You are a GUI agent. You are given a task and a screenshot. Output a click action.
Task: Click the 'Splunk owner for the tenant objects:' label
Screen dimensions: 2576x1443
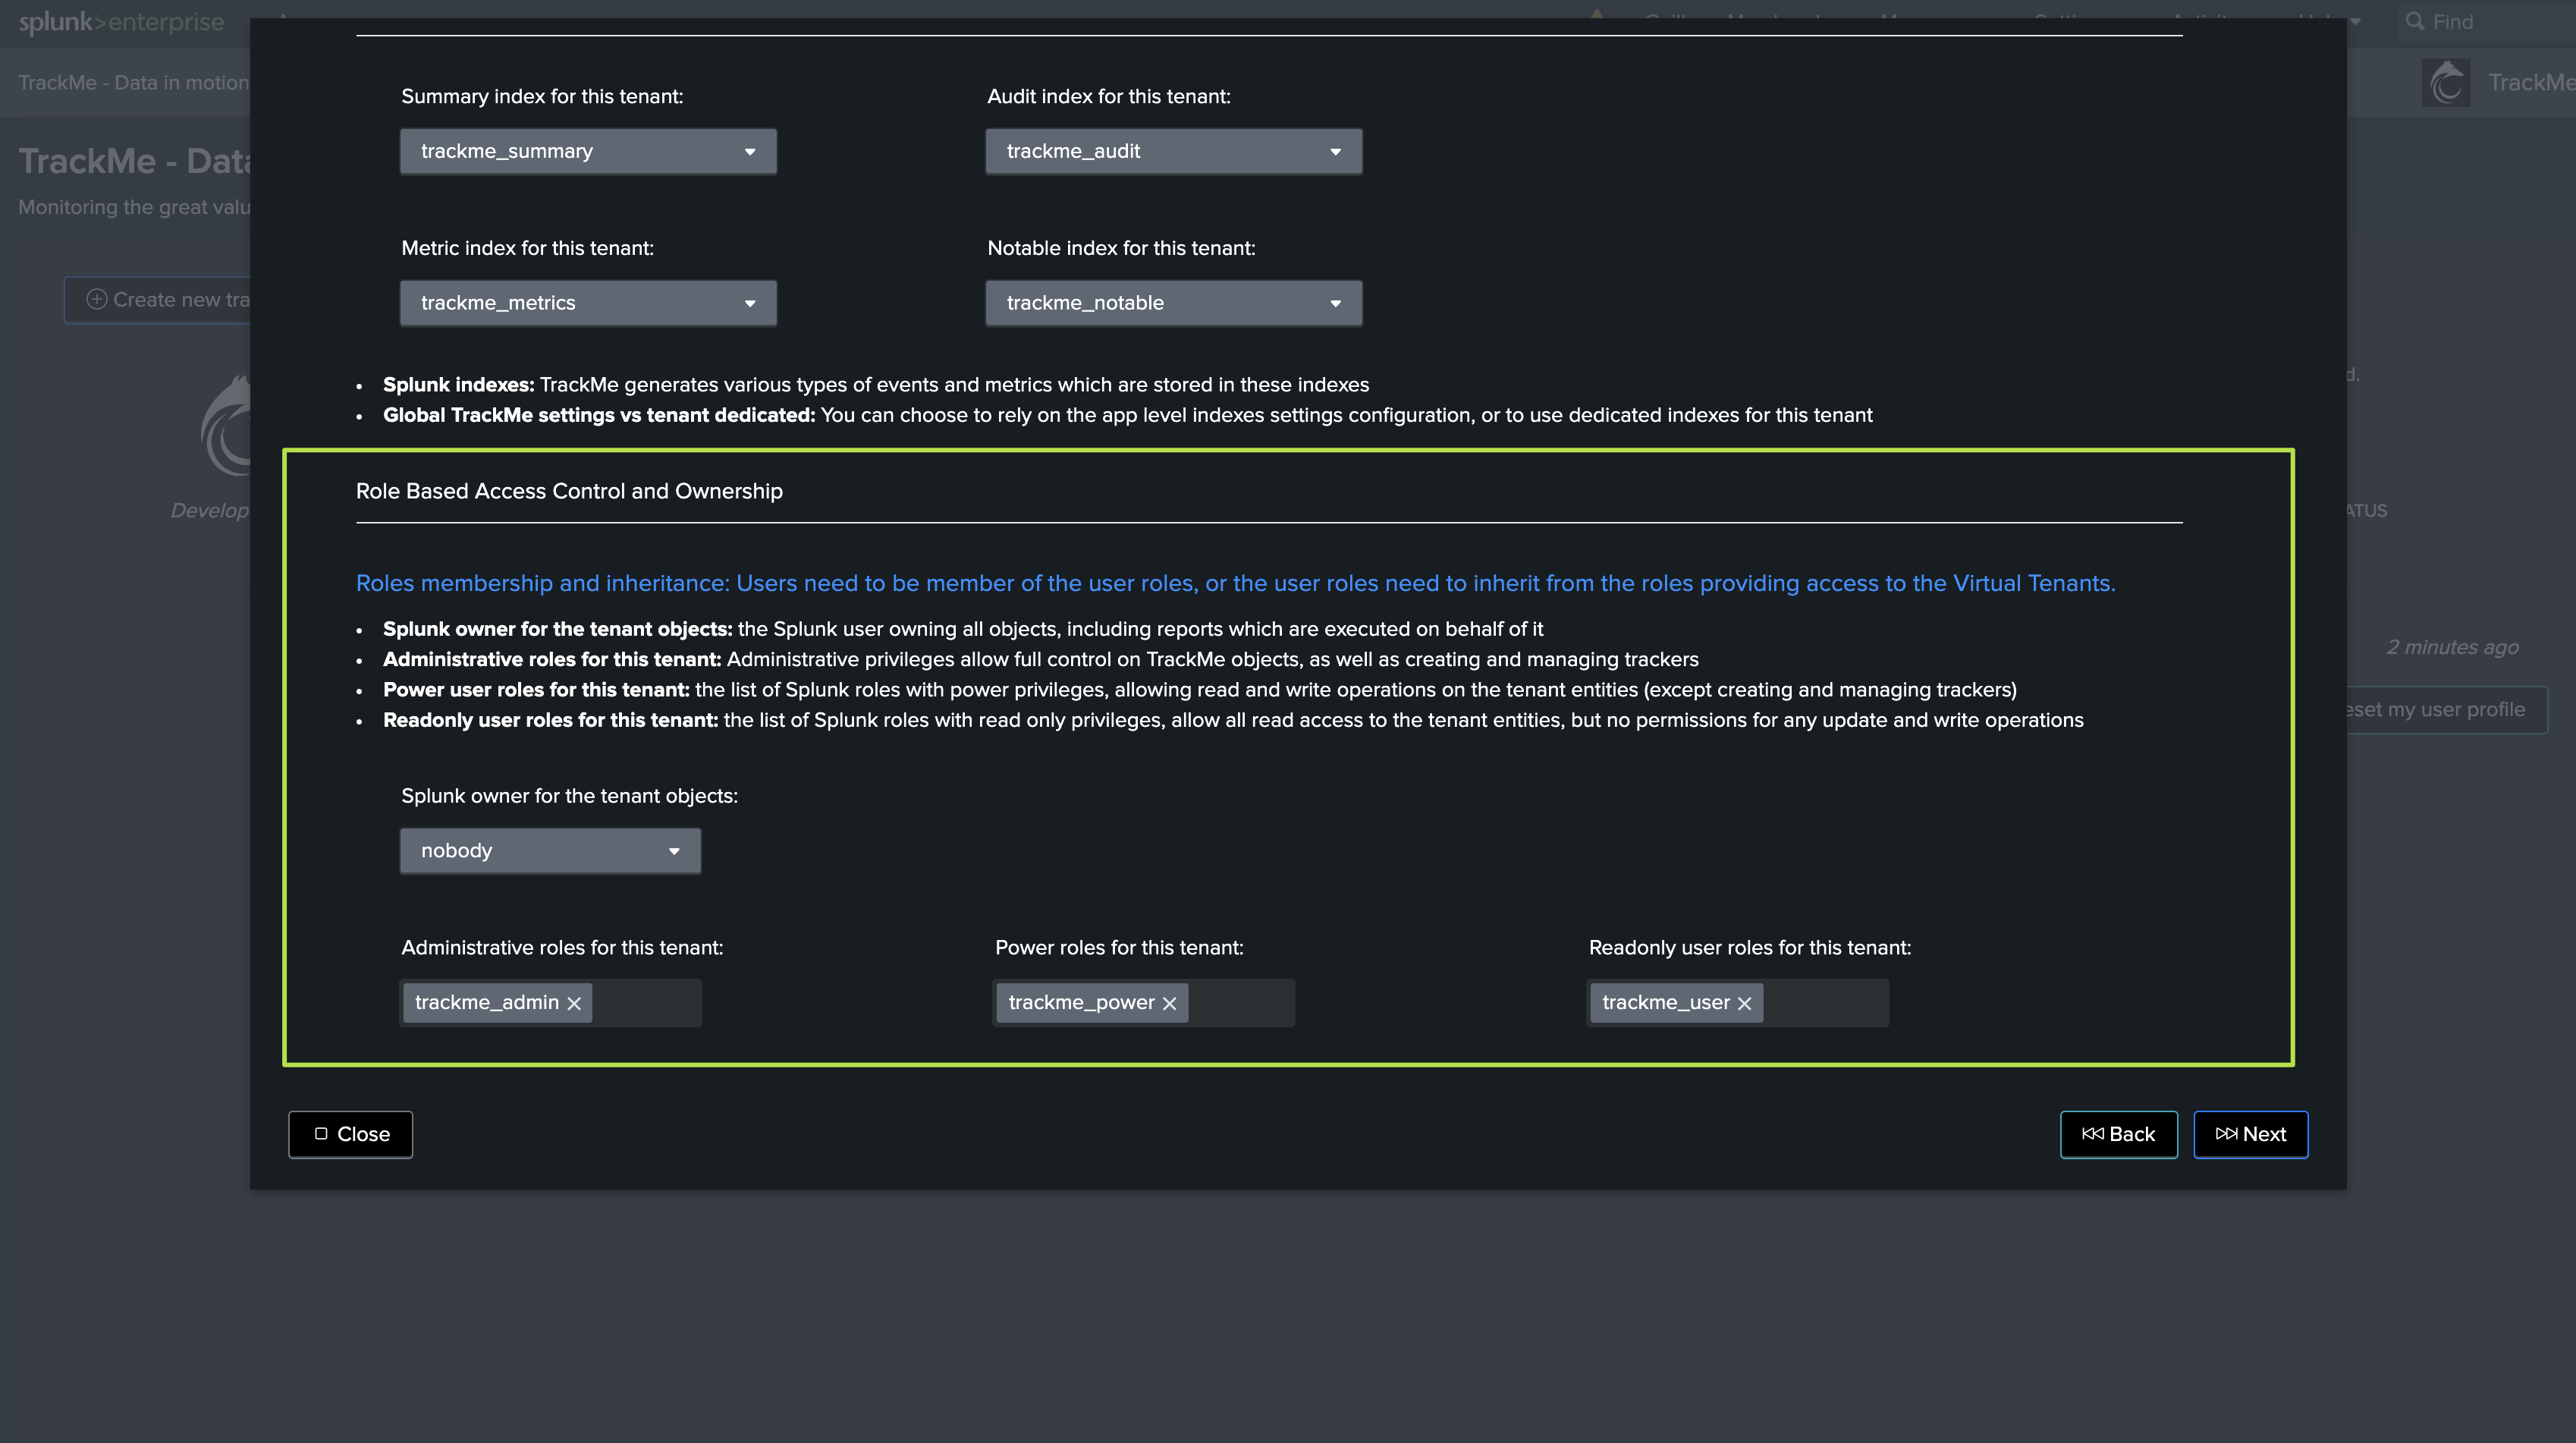point(569,796)
